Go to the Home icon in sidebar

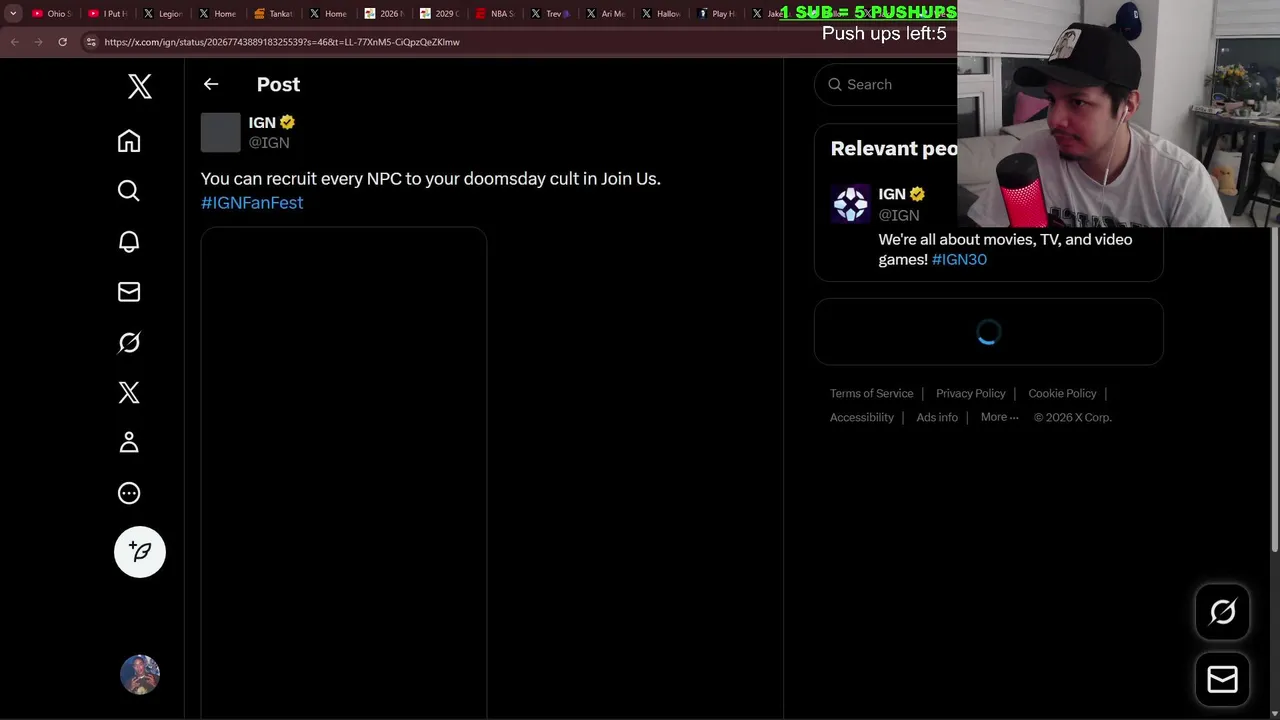(x=129, y=141)
